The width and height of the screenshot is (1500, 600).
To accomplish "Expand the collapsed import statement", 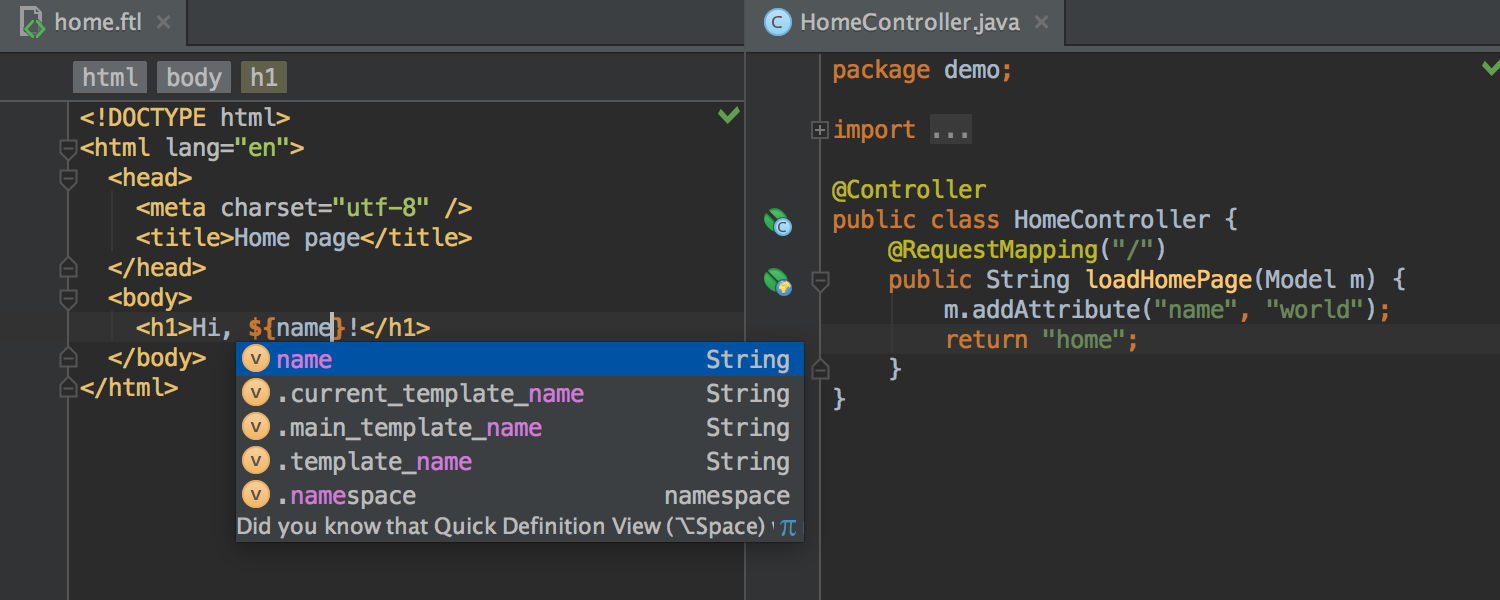I will tap(820, 129).
